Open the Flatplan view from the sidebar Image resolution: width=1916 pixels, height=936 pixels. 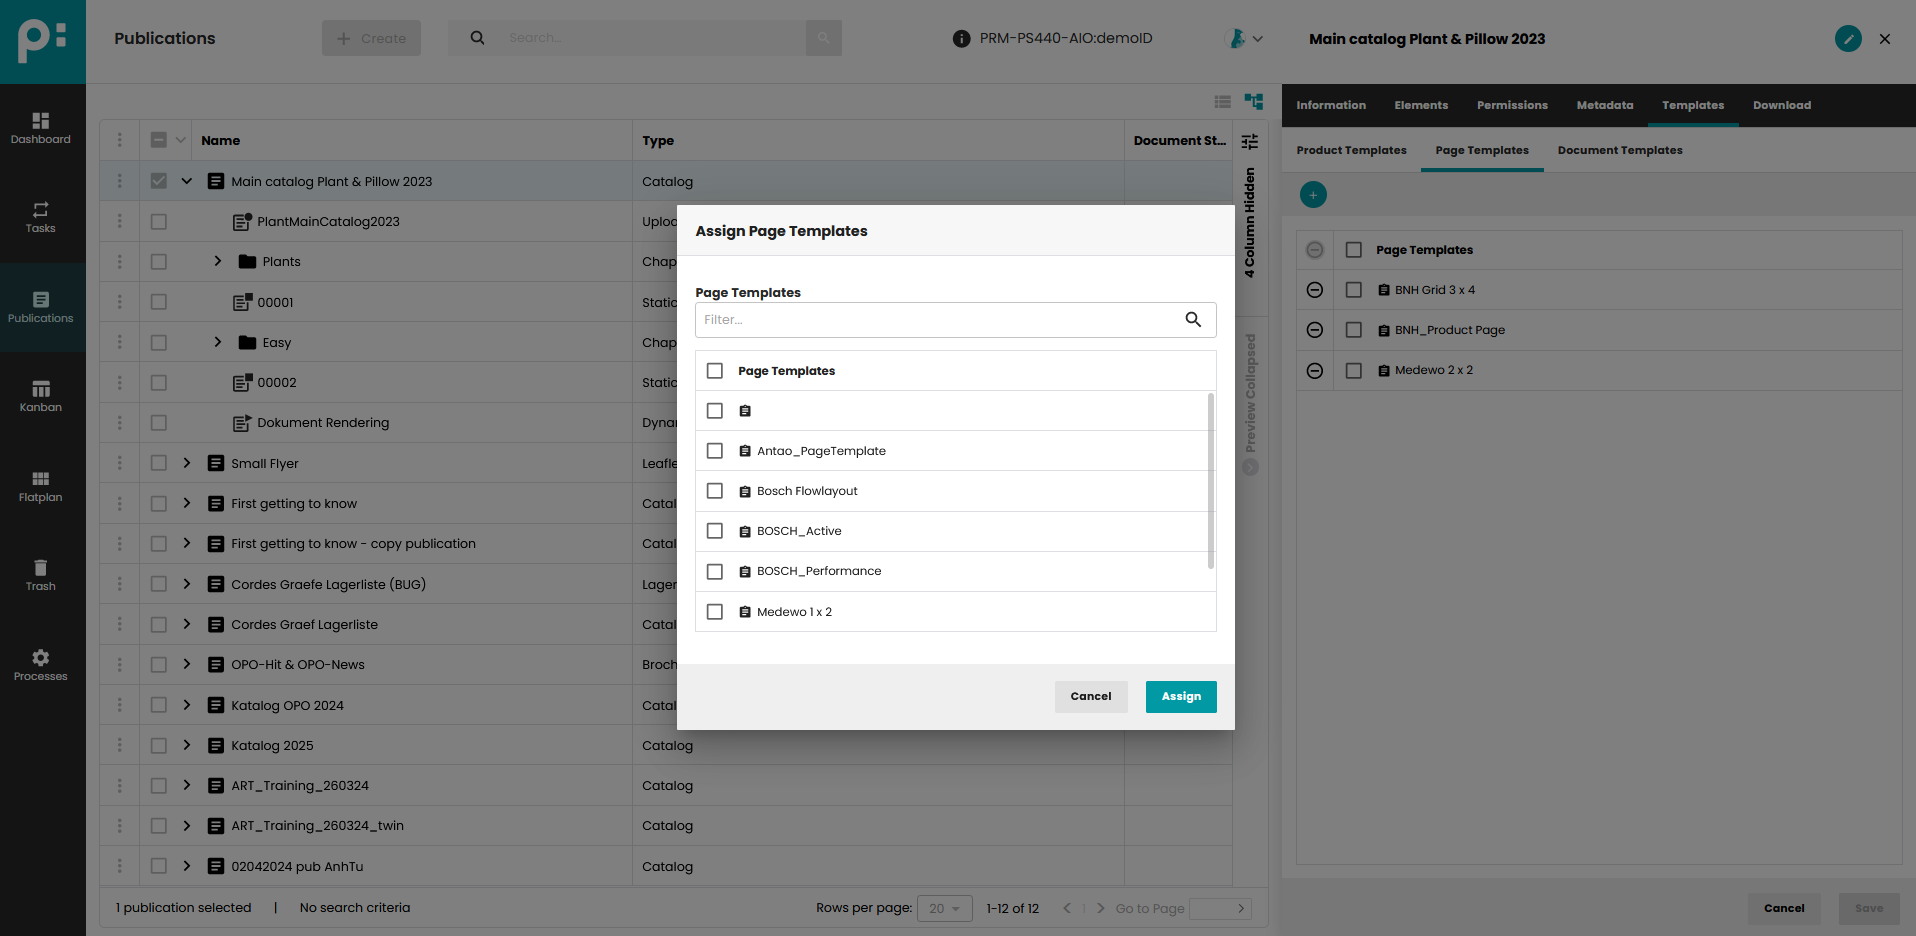coord(40,484)
